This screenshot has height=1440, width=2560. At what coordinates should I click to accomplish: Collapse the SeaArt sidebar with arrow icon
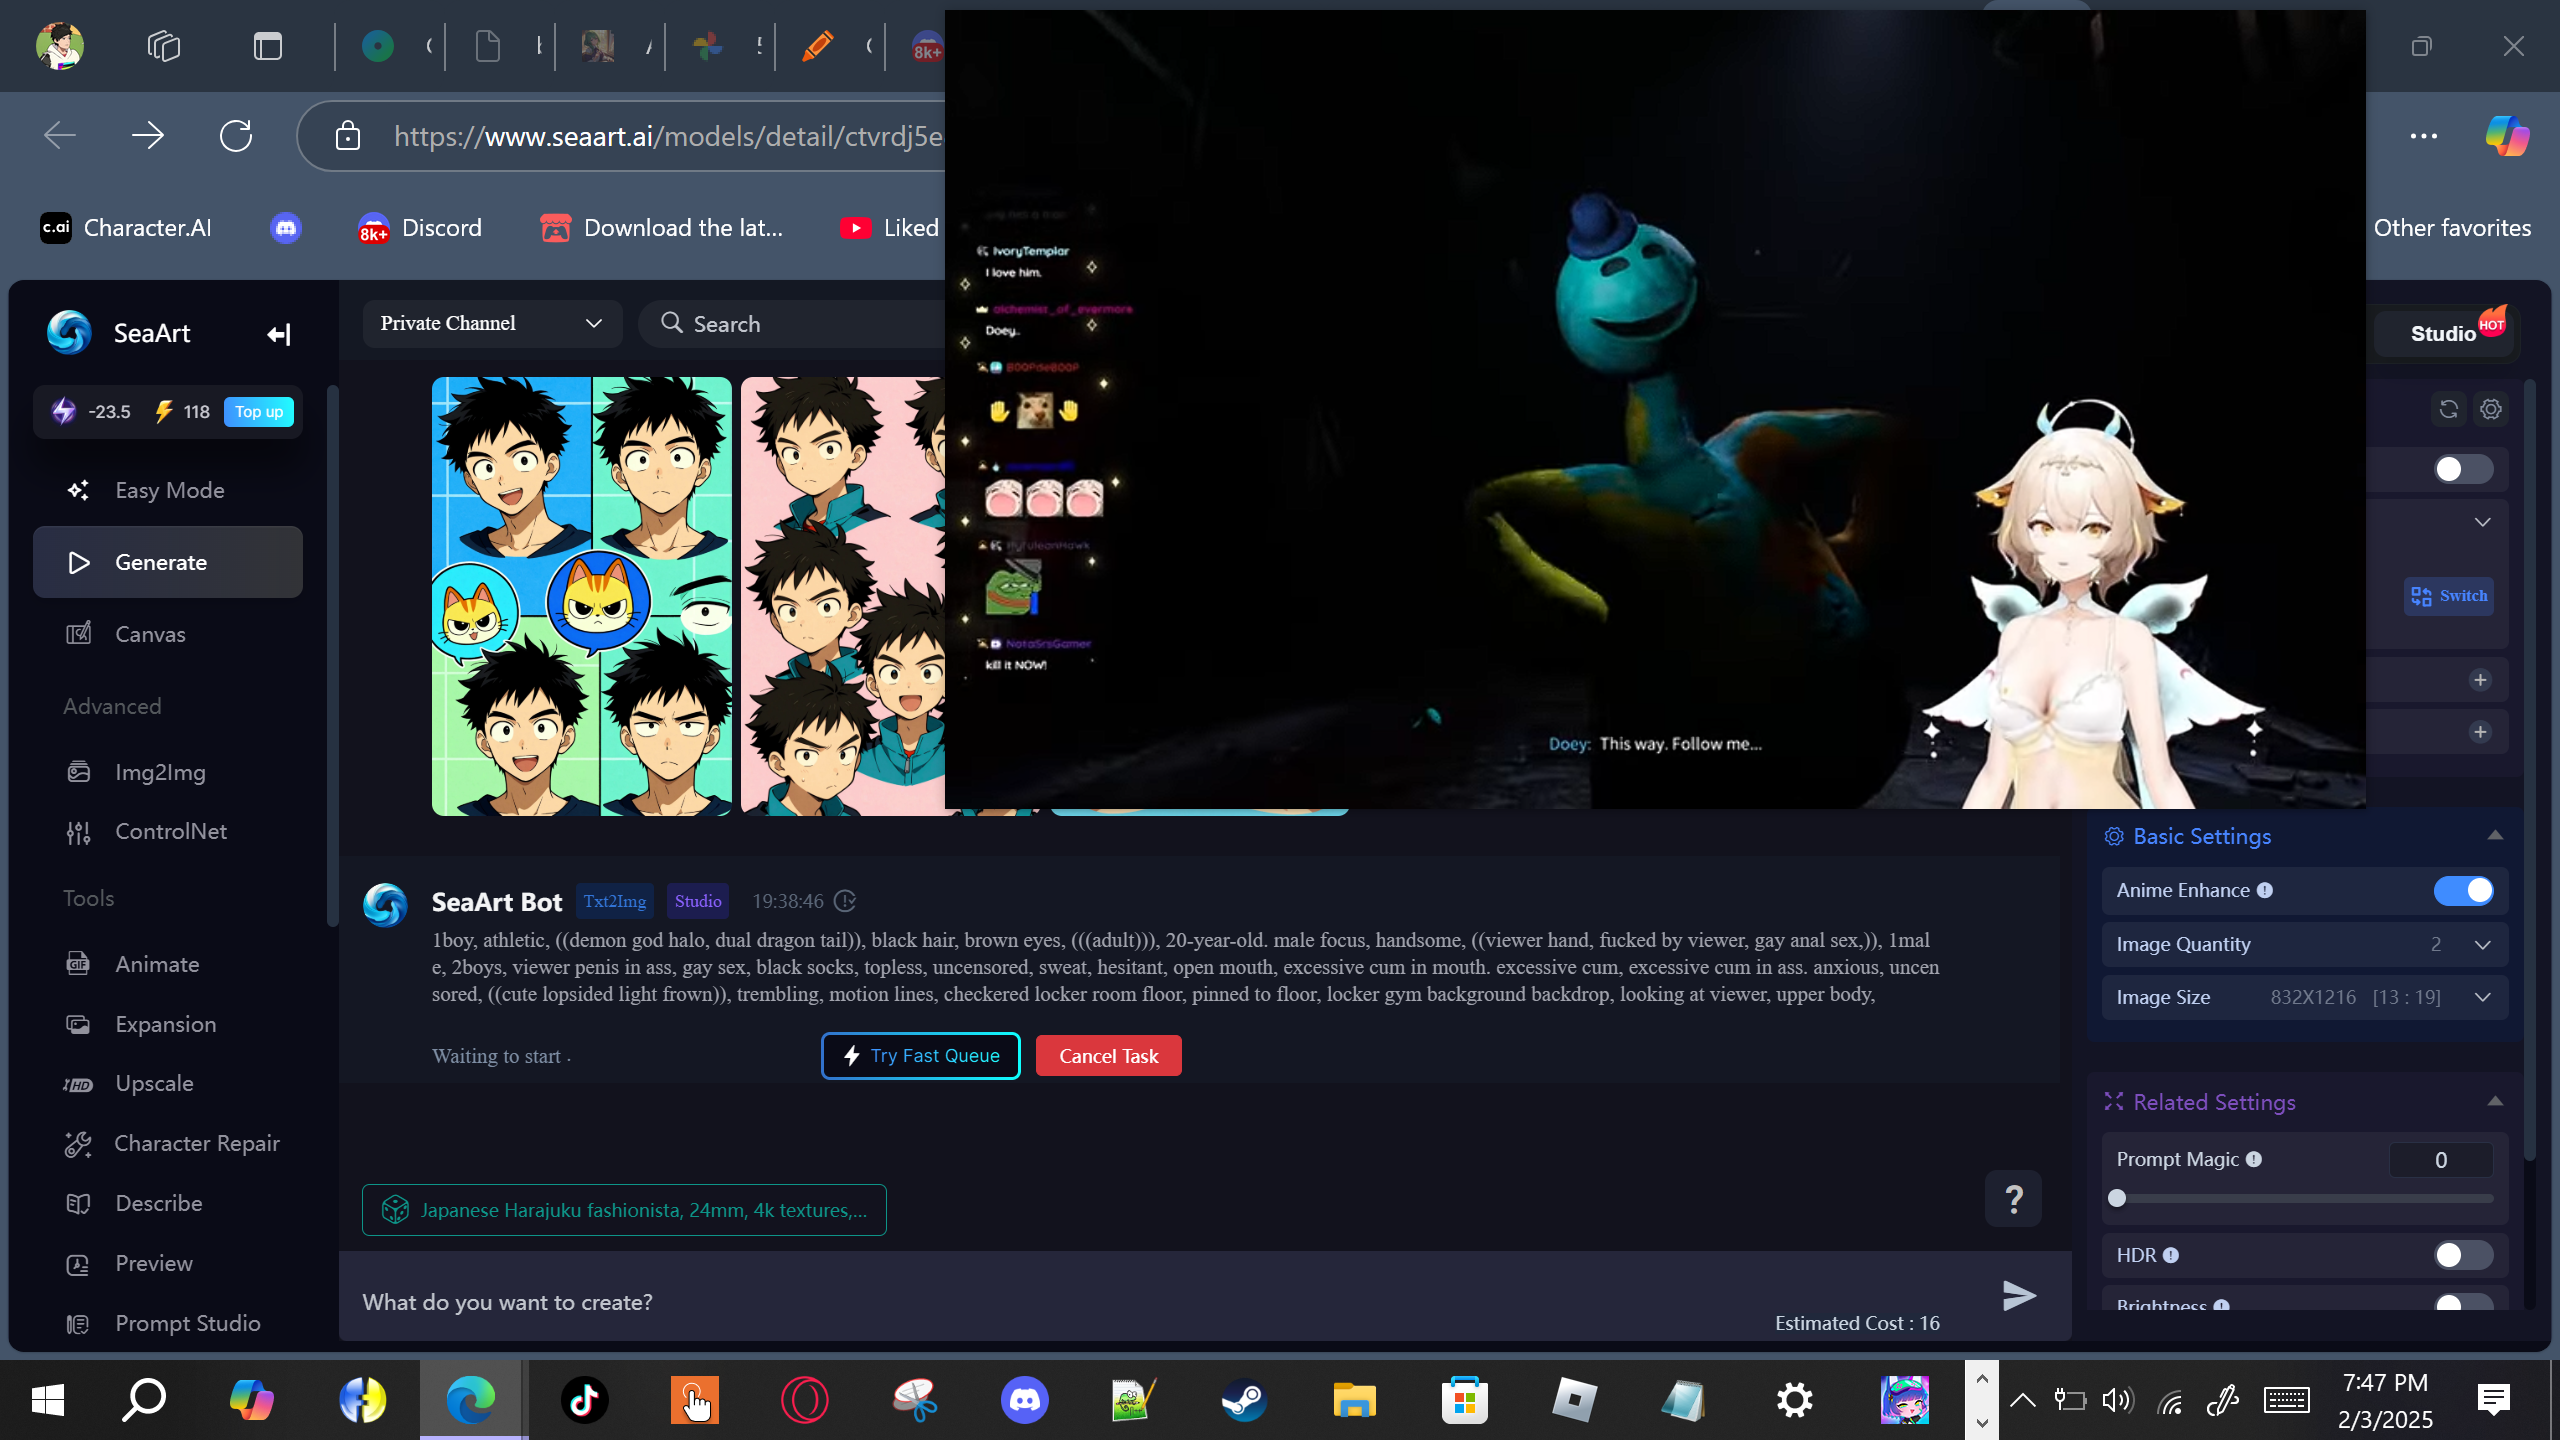278,334
